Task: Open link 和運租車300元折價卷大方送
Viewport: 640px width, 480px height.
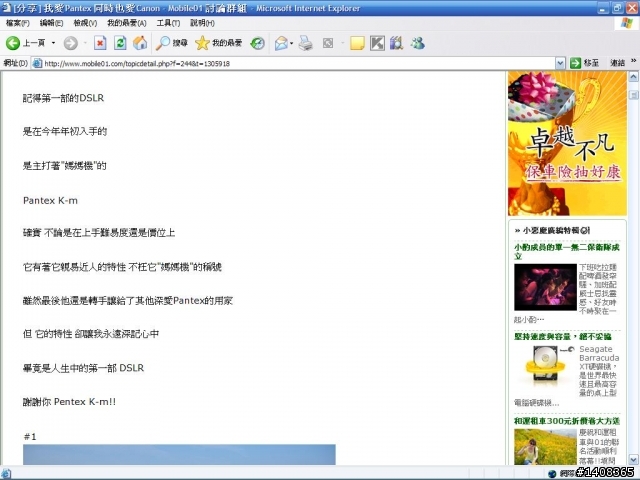Action: 567,421
